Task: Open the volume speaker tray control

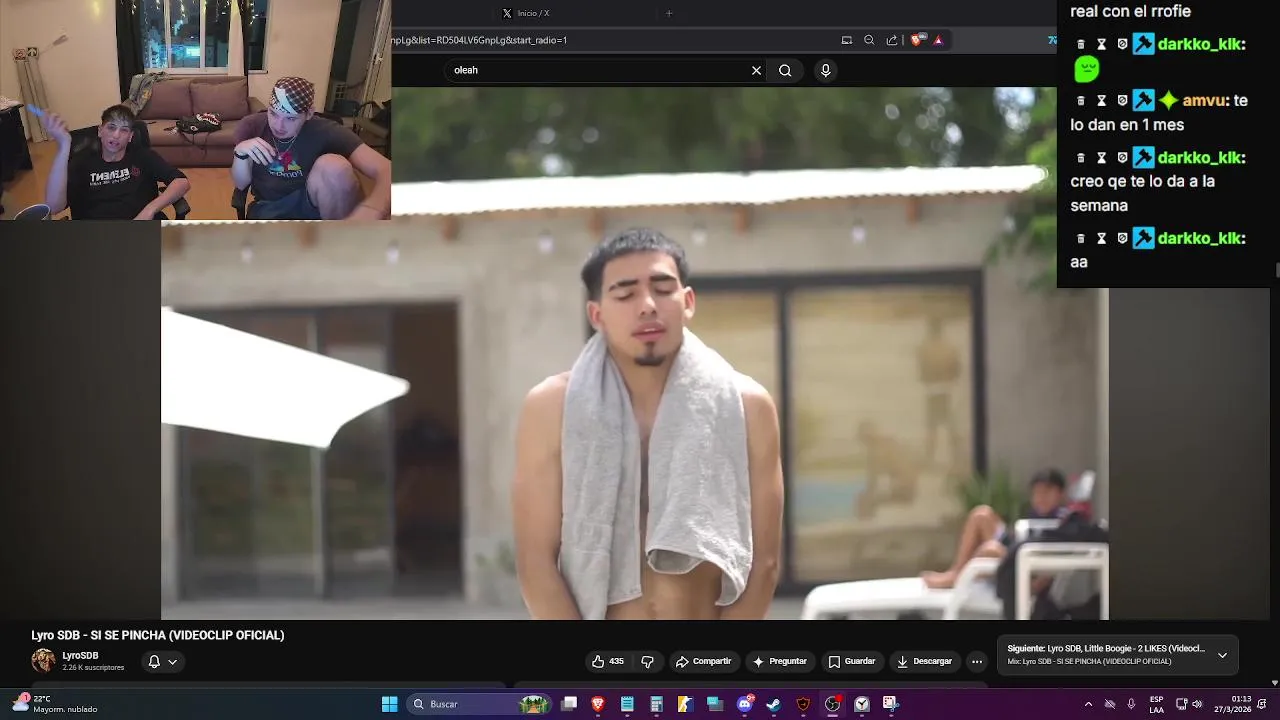Action: (1197, 704)
